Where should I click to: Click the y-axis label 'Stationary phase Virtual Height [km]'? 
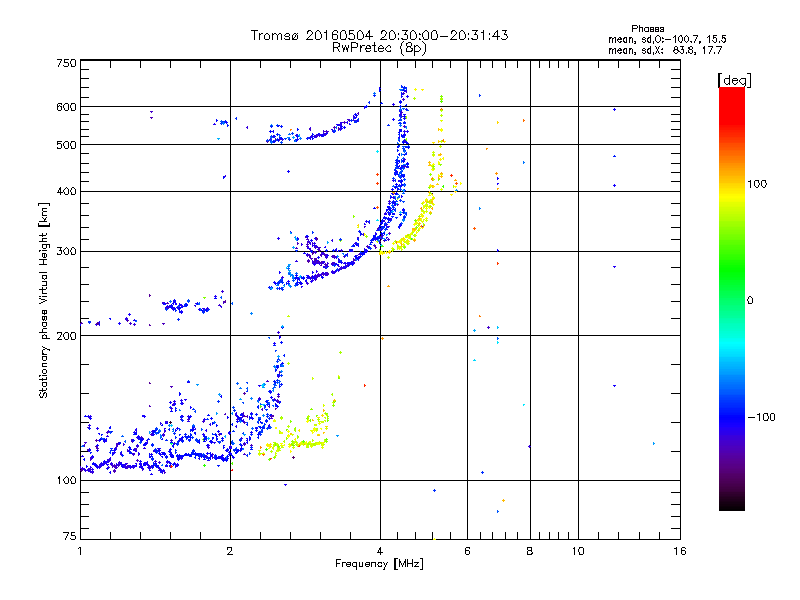pos(43,300)
